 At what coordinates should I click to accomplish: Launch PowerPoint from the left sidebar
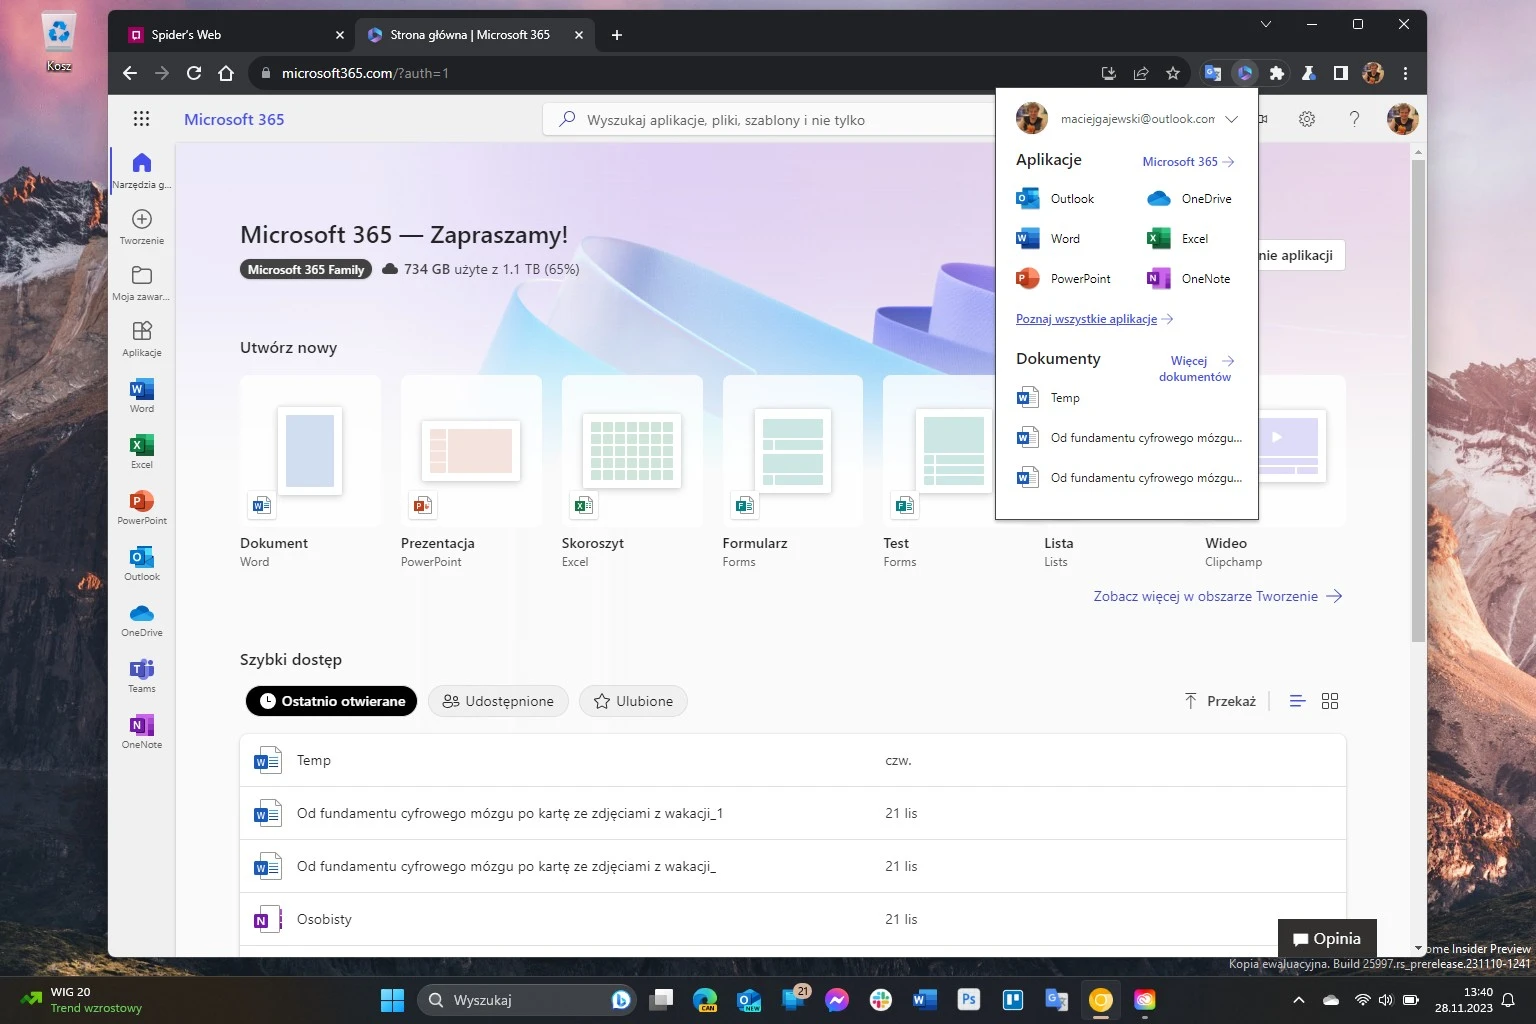pos(141,506)
